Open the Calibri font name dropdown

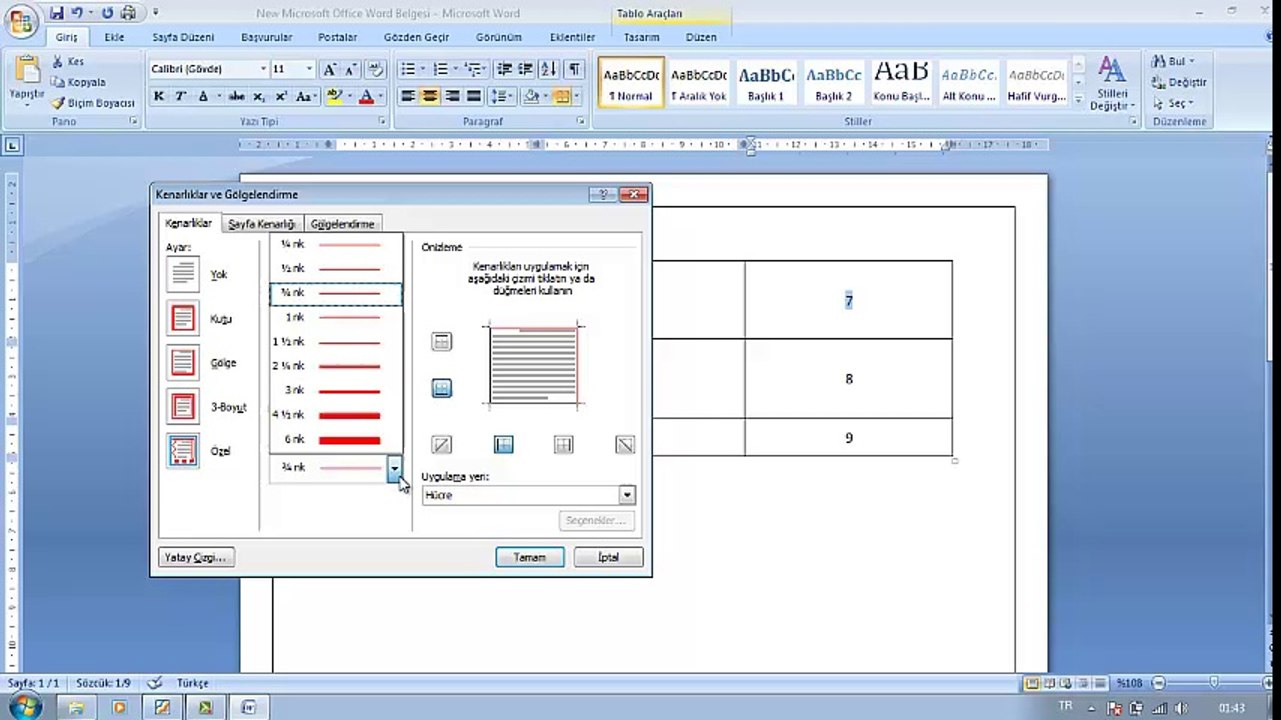click(264, 69)
